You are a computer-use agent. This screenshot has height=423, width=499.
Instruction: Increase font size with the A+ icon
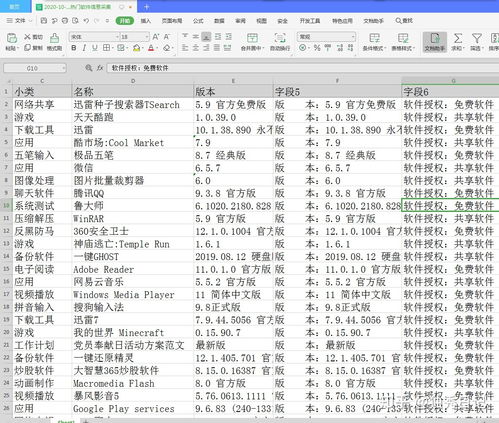(156, 37)
